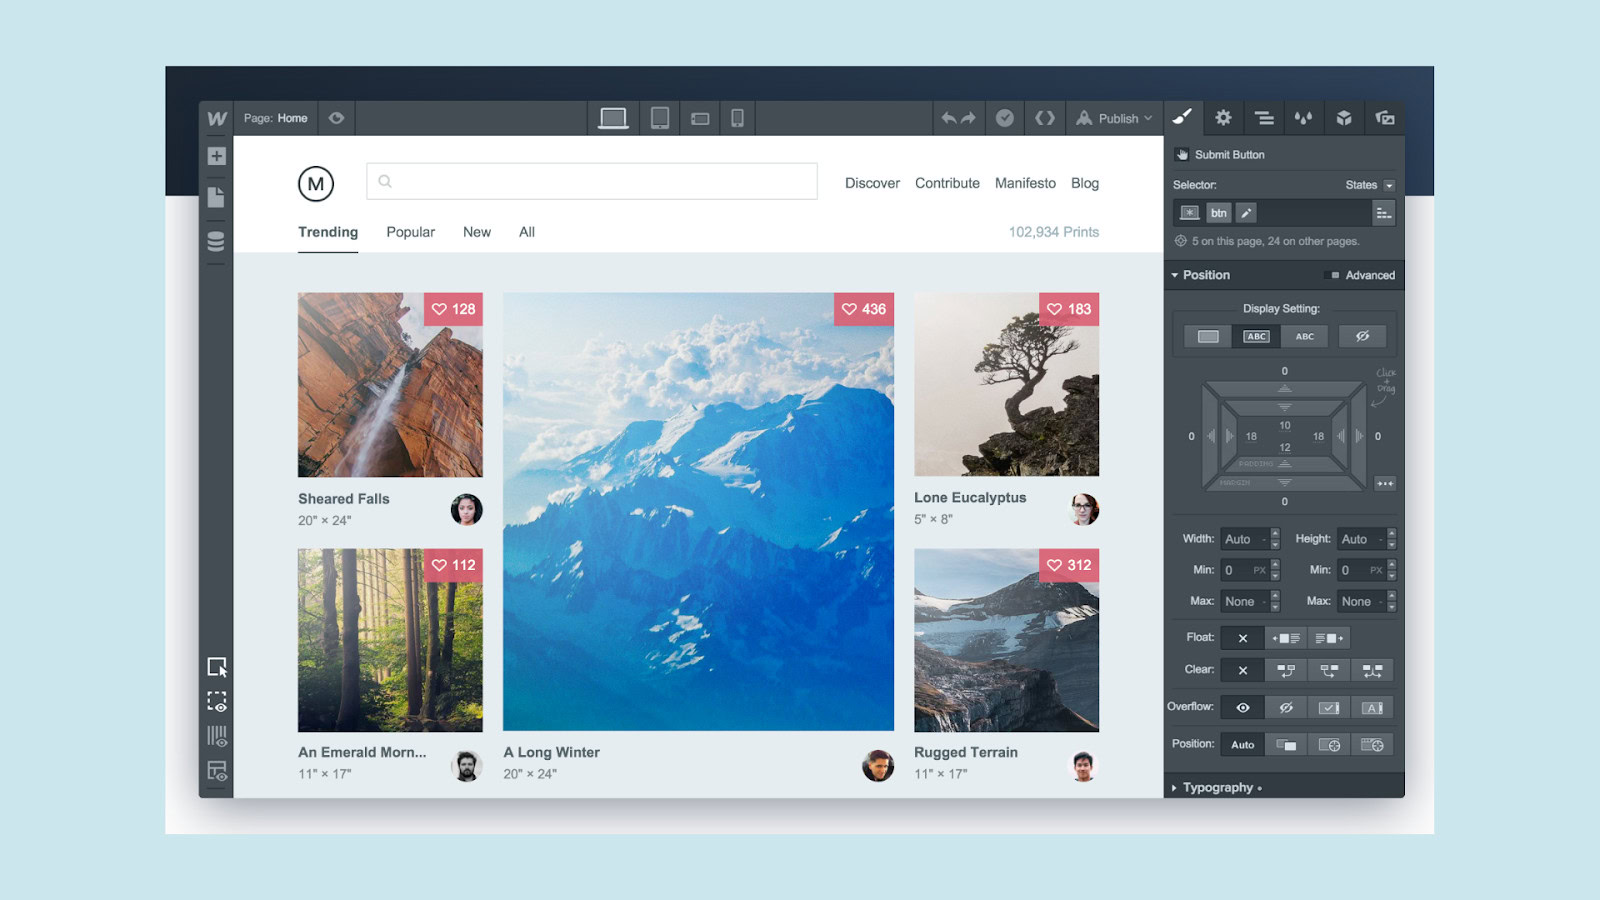Viewport: 1600px width, 900px height.
Task: Click the base breakpoint icon in Selector
Action: coord(1189,213)
